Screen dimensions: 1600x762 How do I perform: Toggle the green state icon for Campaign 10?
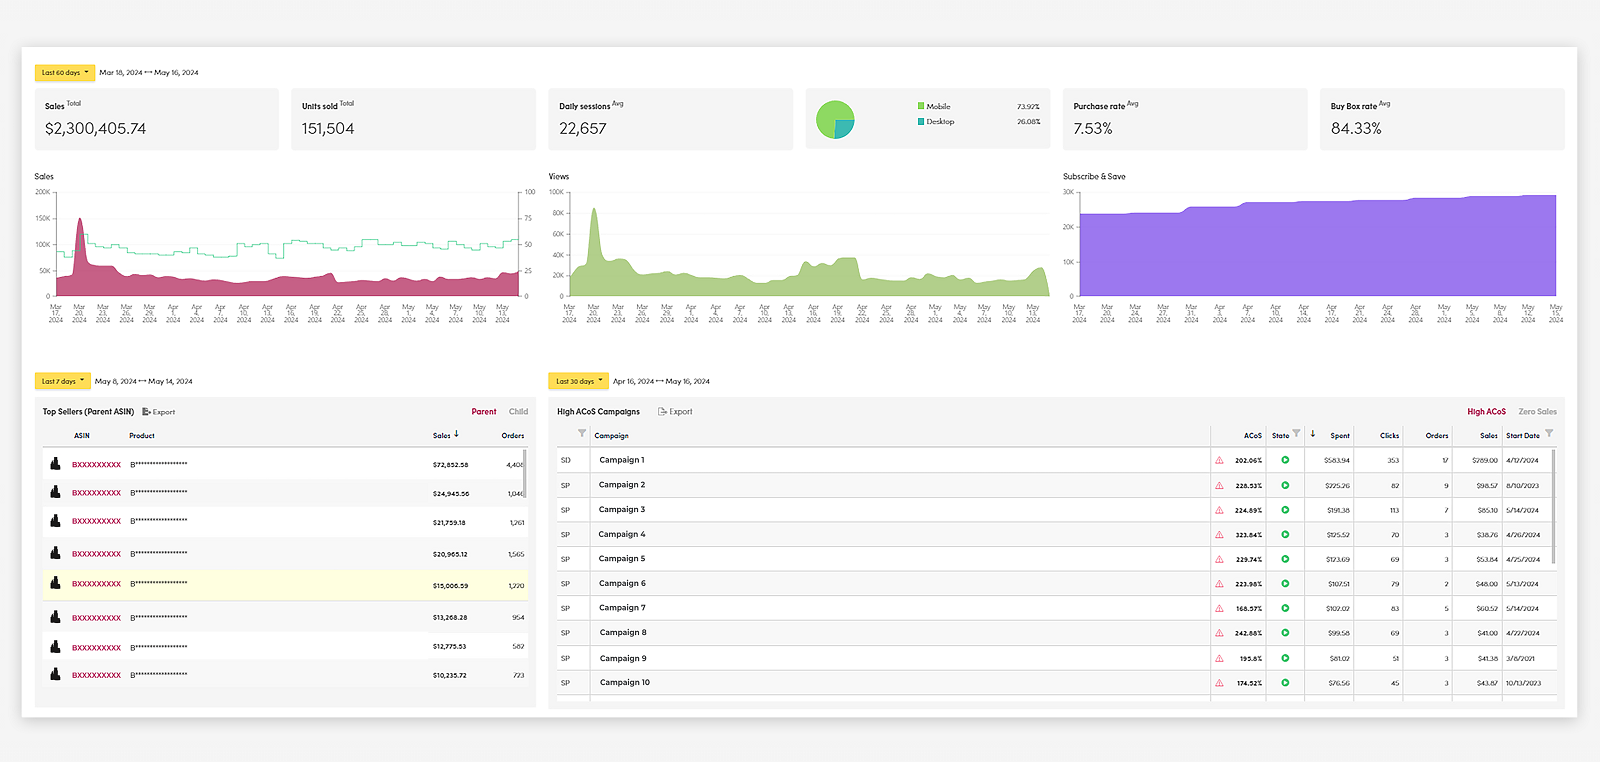pyautogui.click(x=1285, y=683)
